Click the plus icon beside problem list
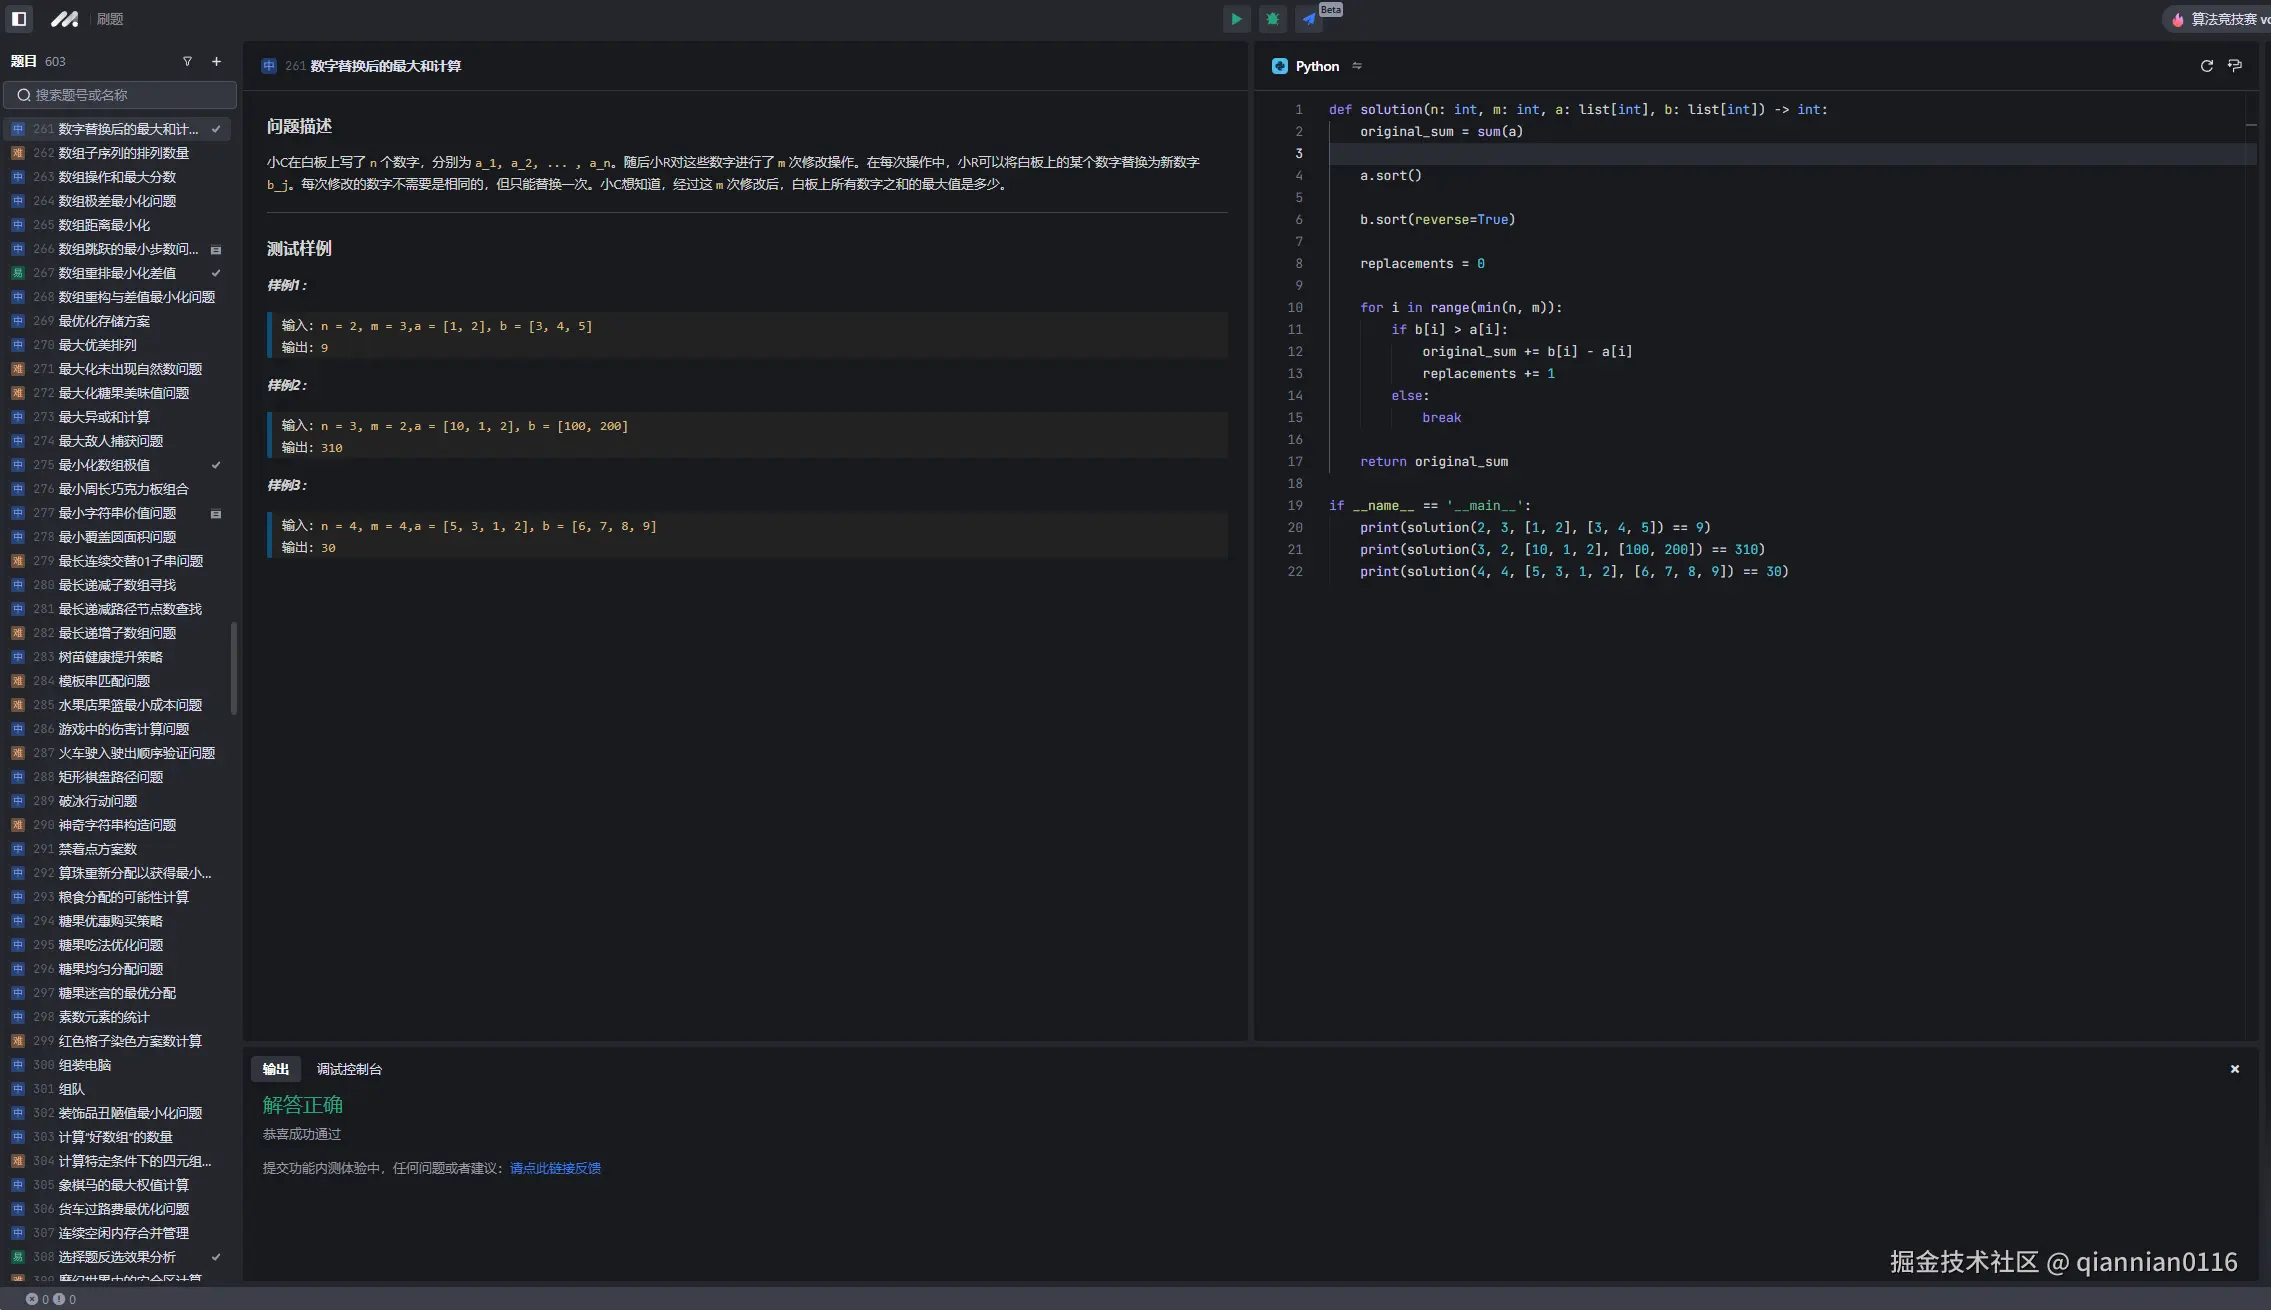This screenshot has height=1310, width=2271. point(216,62)
